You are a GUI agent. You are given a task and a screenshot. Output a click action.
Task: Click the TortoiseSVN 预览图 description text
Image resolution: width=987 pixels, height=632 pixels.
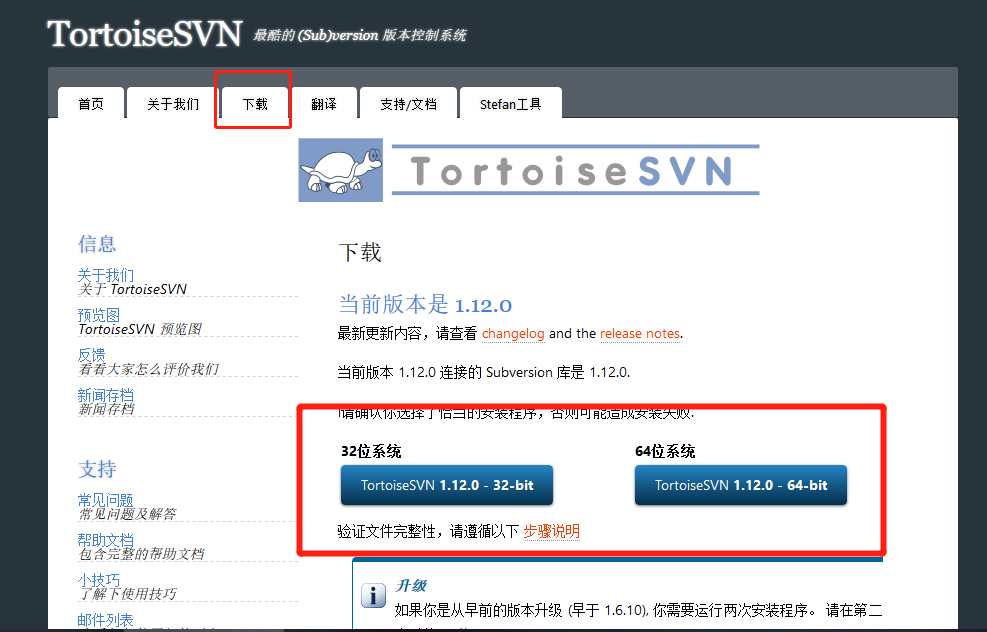coord(140,329)
